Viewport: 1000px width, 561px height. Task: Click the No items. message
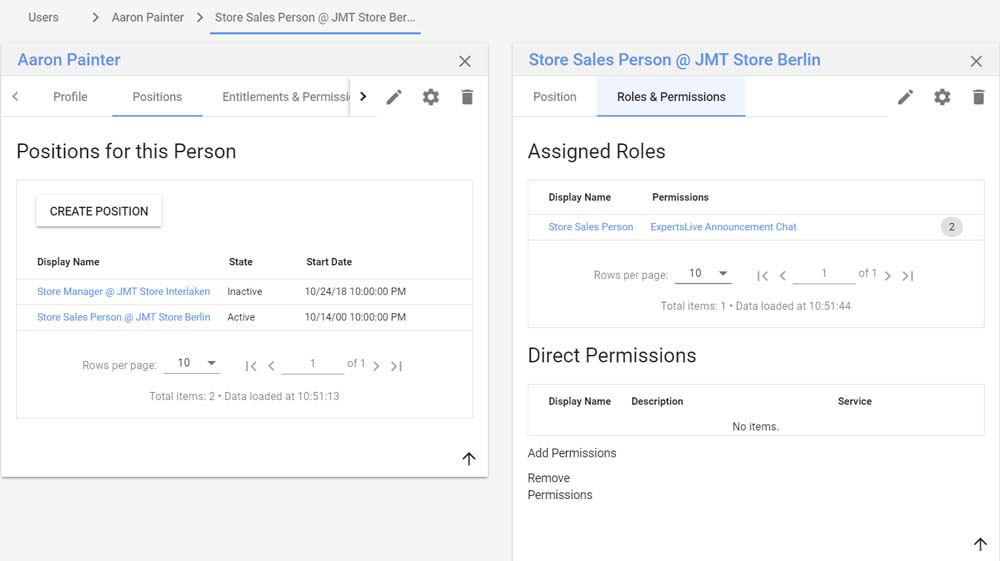tap(756, 426)
